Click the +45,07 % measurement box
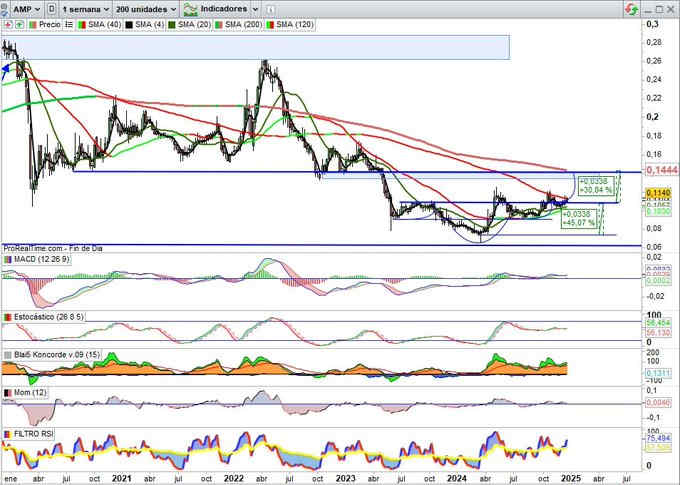 pos(579,219)
